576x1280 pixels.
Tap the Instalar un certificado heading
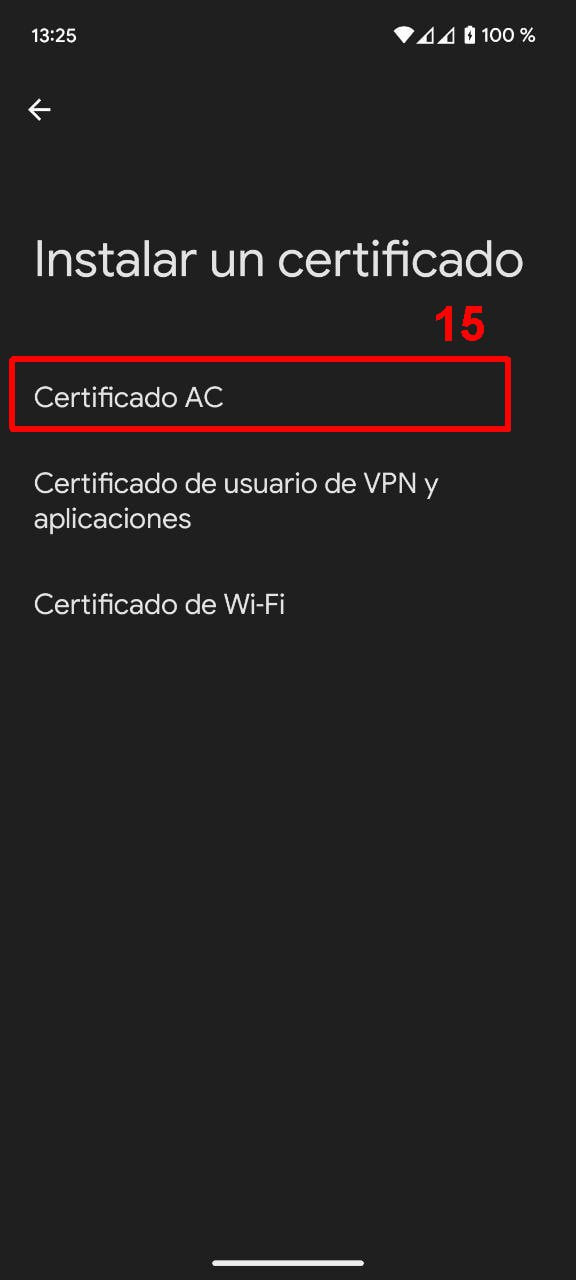279,260
